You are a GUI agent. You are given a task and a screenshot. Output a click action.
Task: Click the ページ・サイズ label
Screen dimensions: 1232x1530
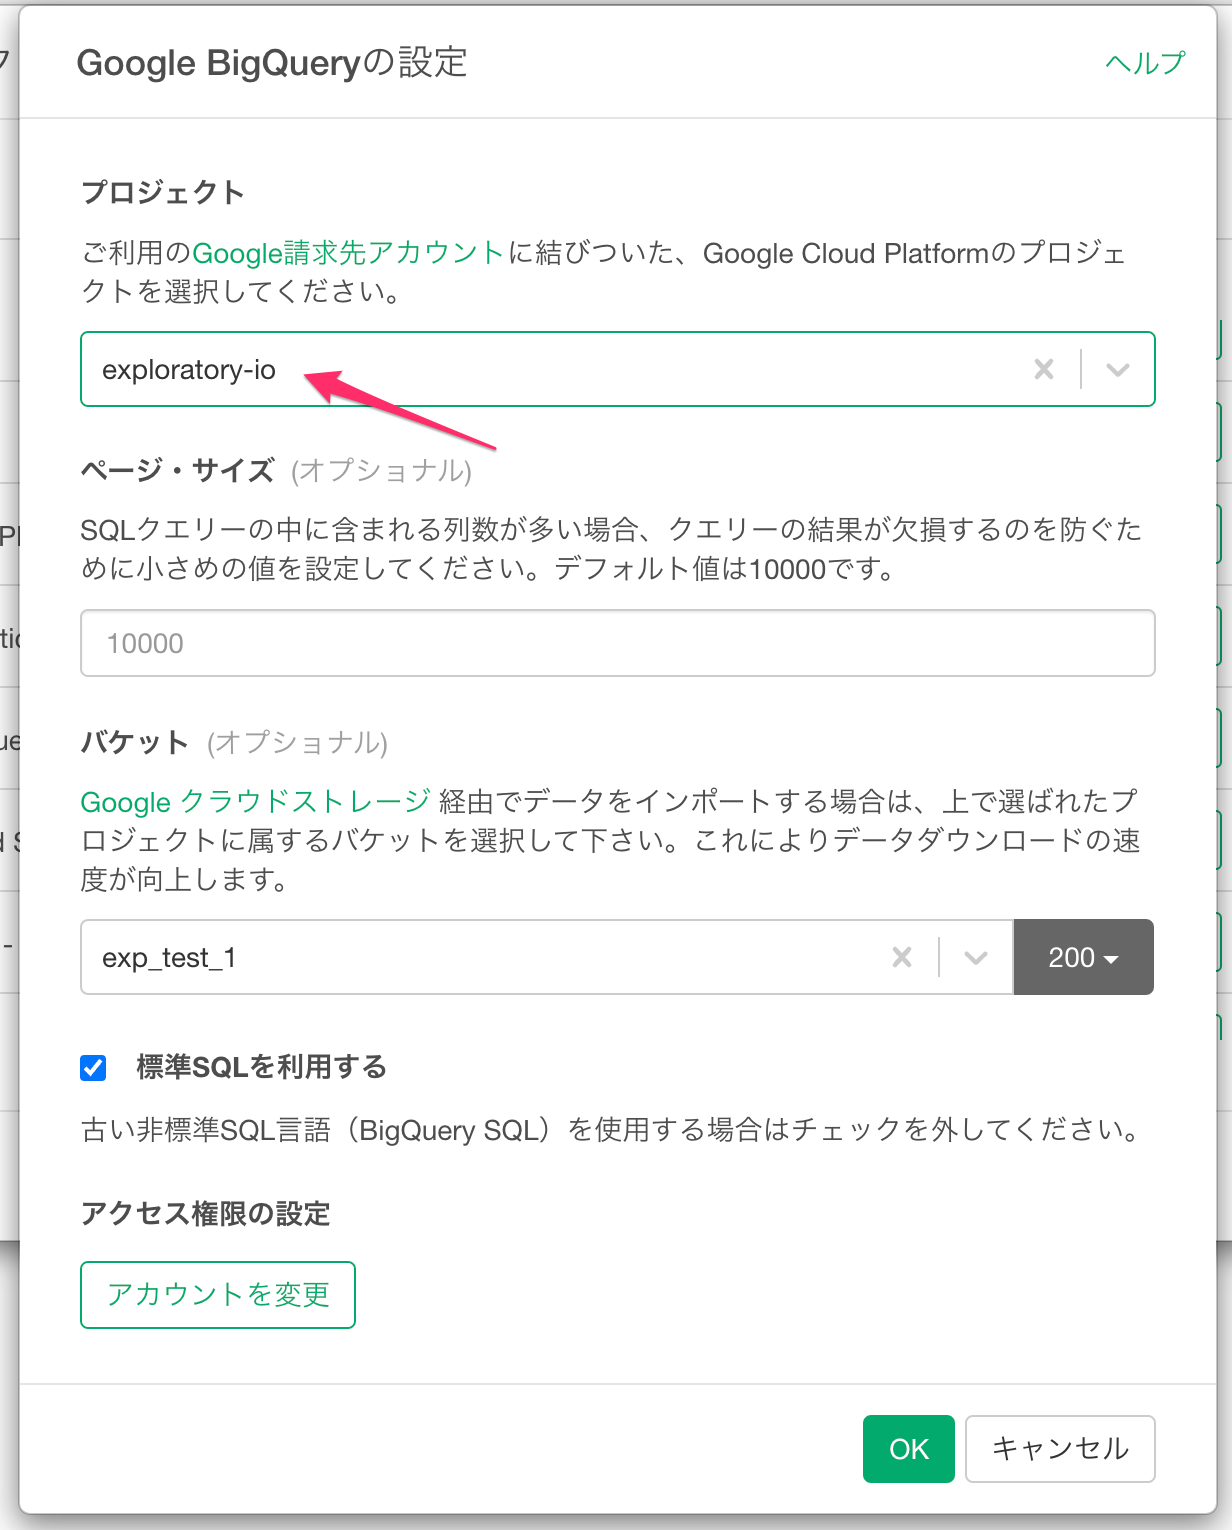(x=178, y=470)
